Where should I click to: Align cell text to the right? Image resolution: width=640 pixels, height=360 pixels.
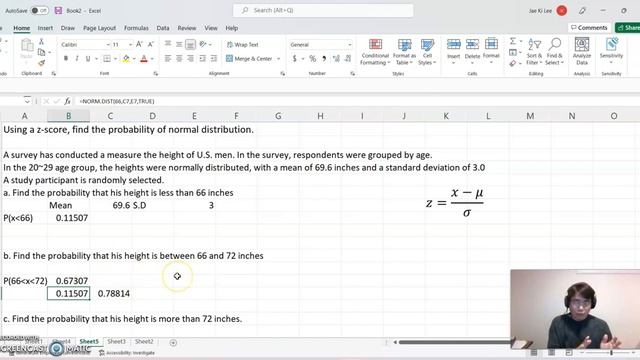191,59
